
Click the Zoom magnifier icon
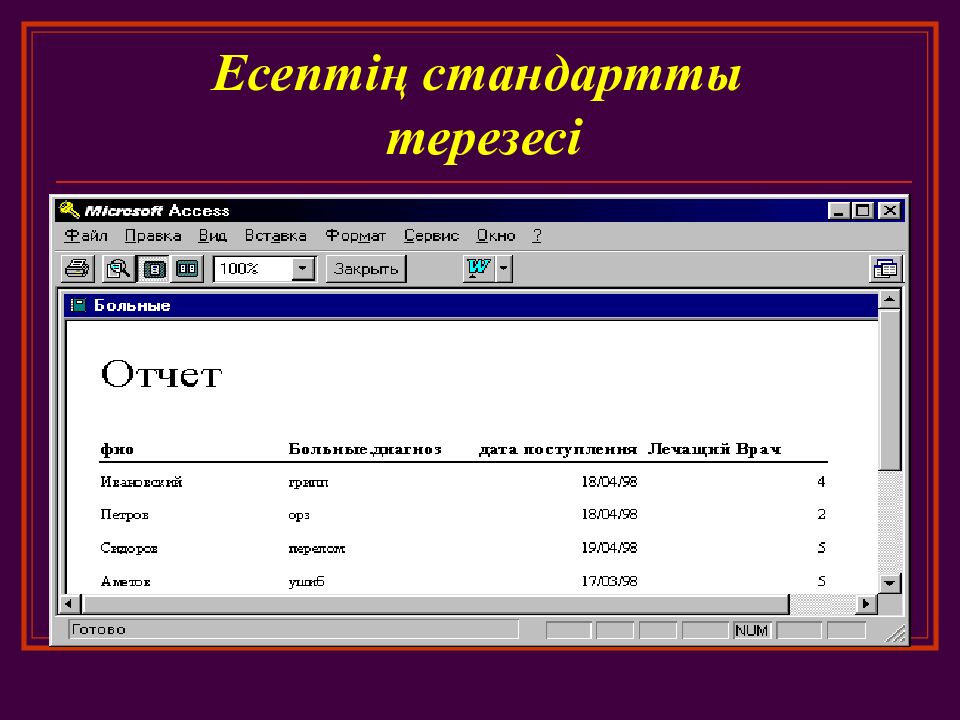click(x=118, y=268)
